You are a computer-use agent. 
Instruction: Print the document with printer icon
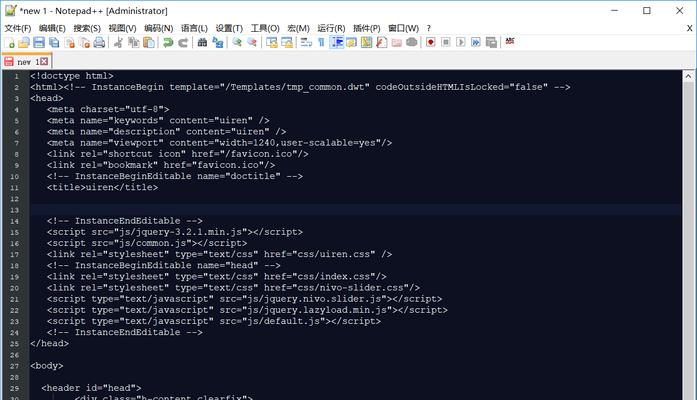(x=100, y=43)
